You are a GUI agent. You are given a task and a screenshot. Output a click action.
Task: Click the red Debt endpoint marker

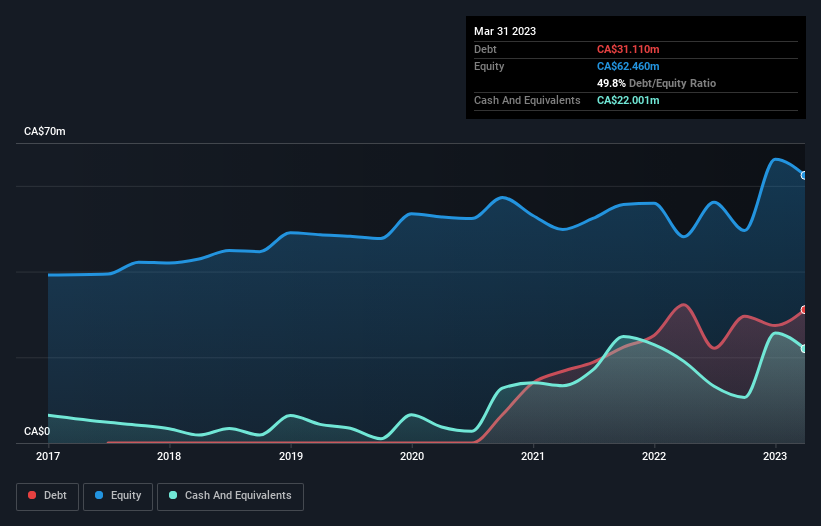805,310
